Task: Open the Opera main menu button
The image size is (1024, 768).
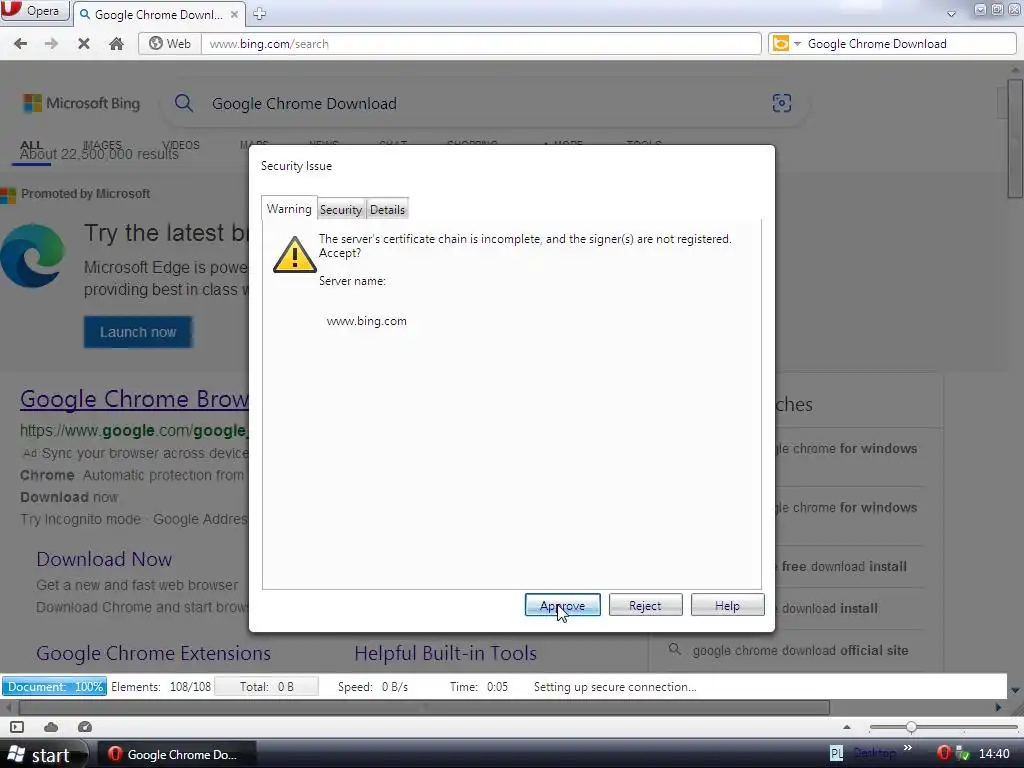Action: coord(34,11)
